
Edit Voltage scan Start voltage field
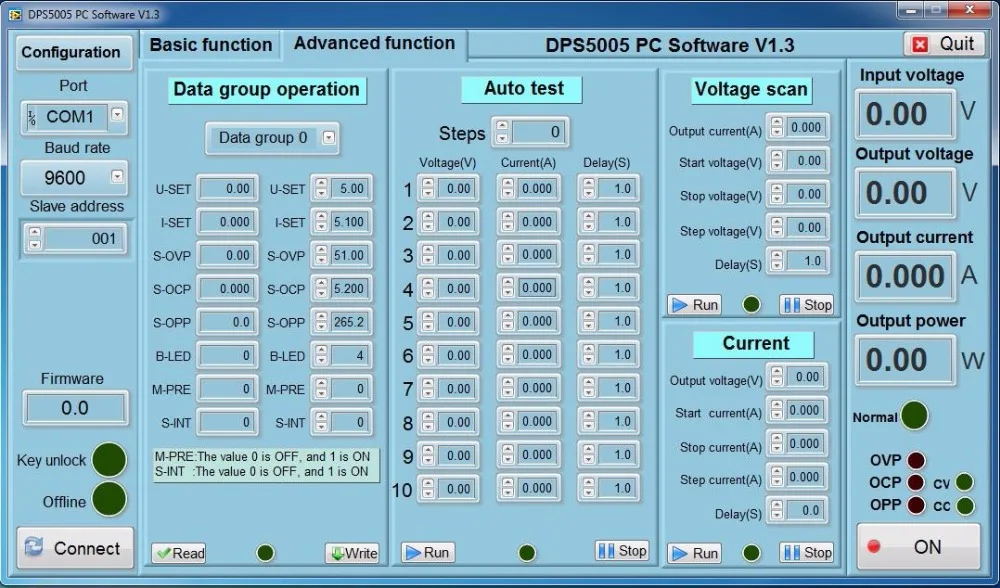click(806, 160)
